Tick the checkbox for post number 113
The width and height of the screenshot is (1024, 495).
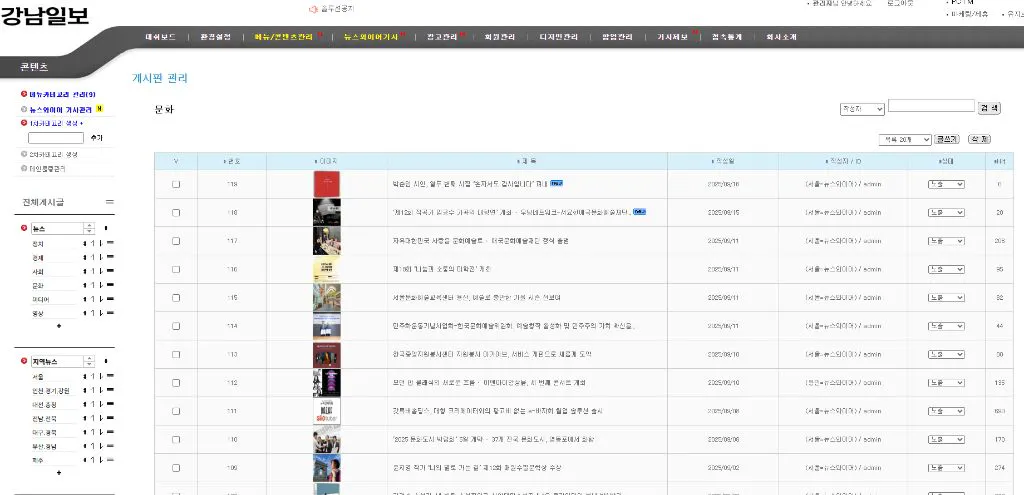tap(176, 355)
